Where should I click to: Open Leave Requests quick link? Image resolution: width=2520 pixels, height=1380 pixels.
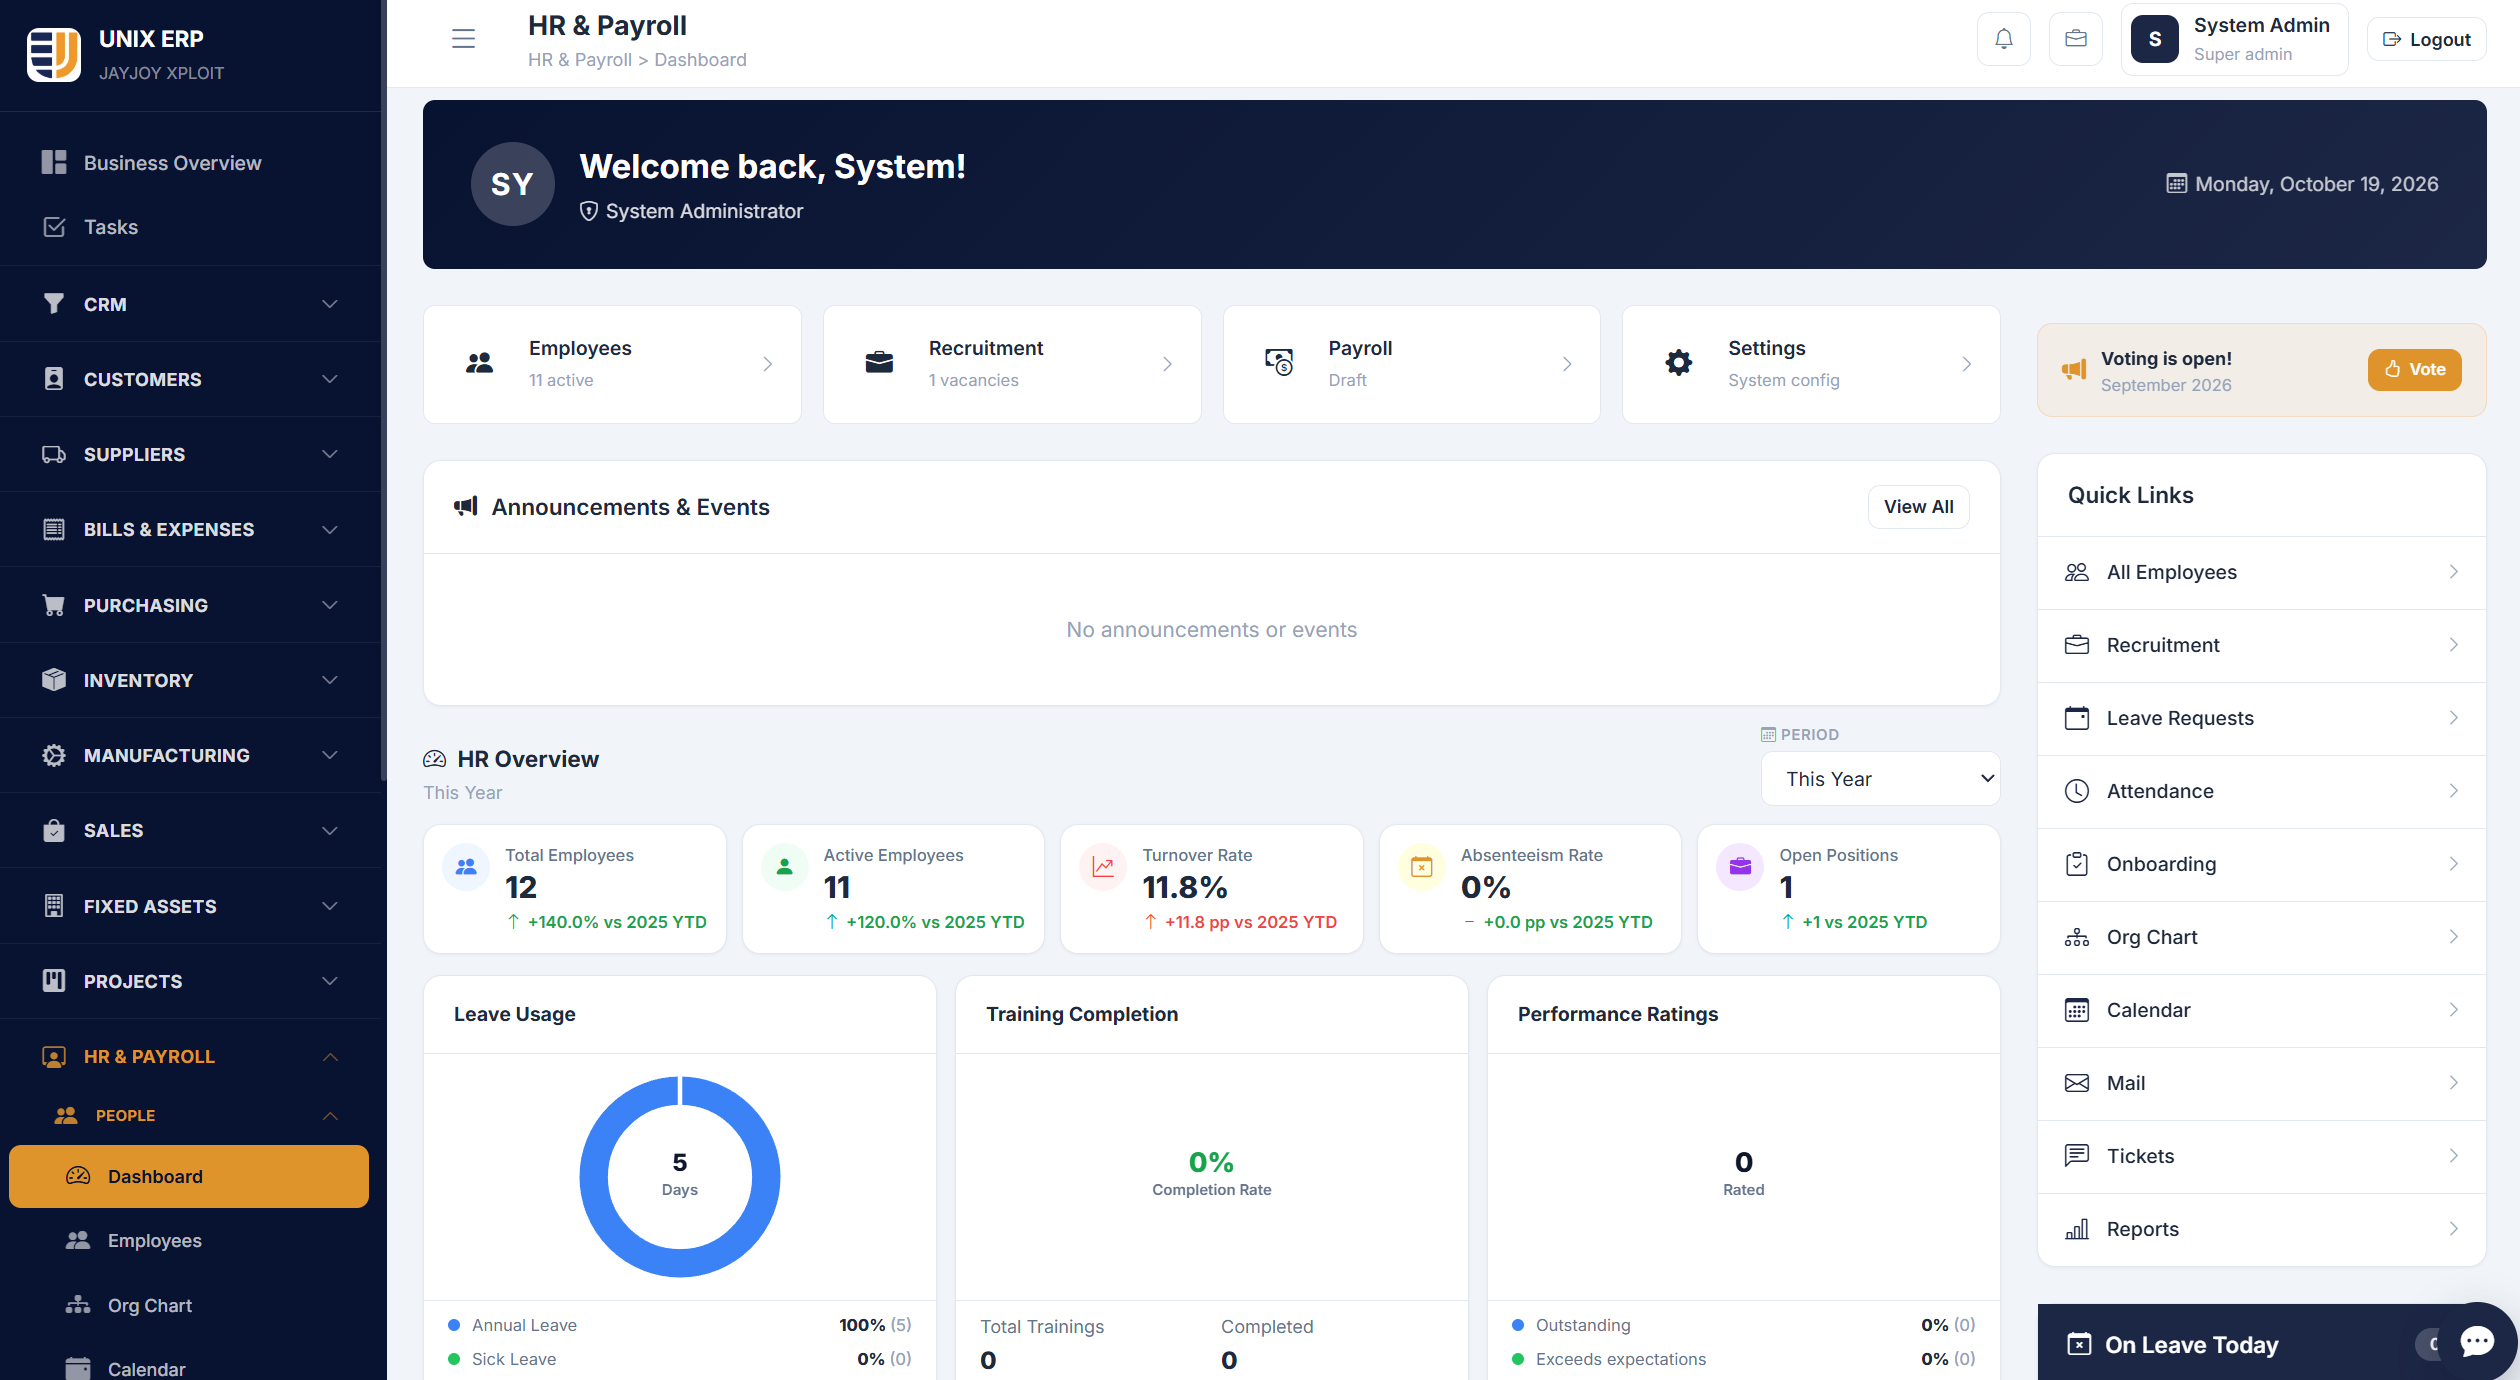(2262, 719)
